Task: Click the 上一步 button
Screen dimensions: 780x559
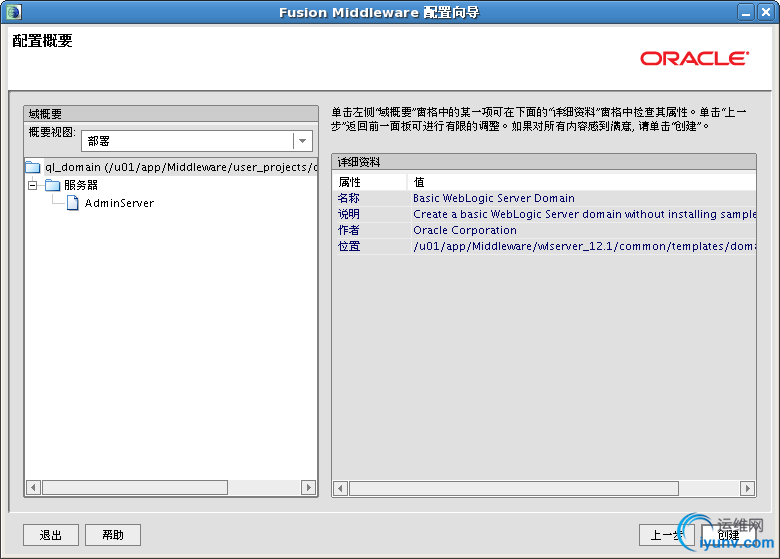Action: (x=666, y=535)
